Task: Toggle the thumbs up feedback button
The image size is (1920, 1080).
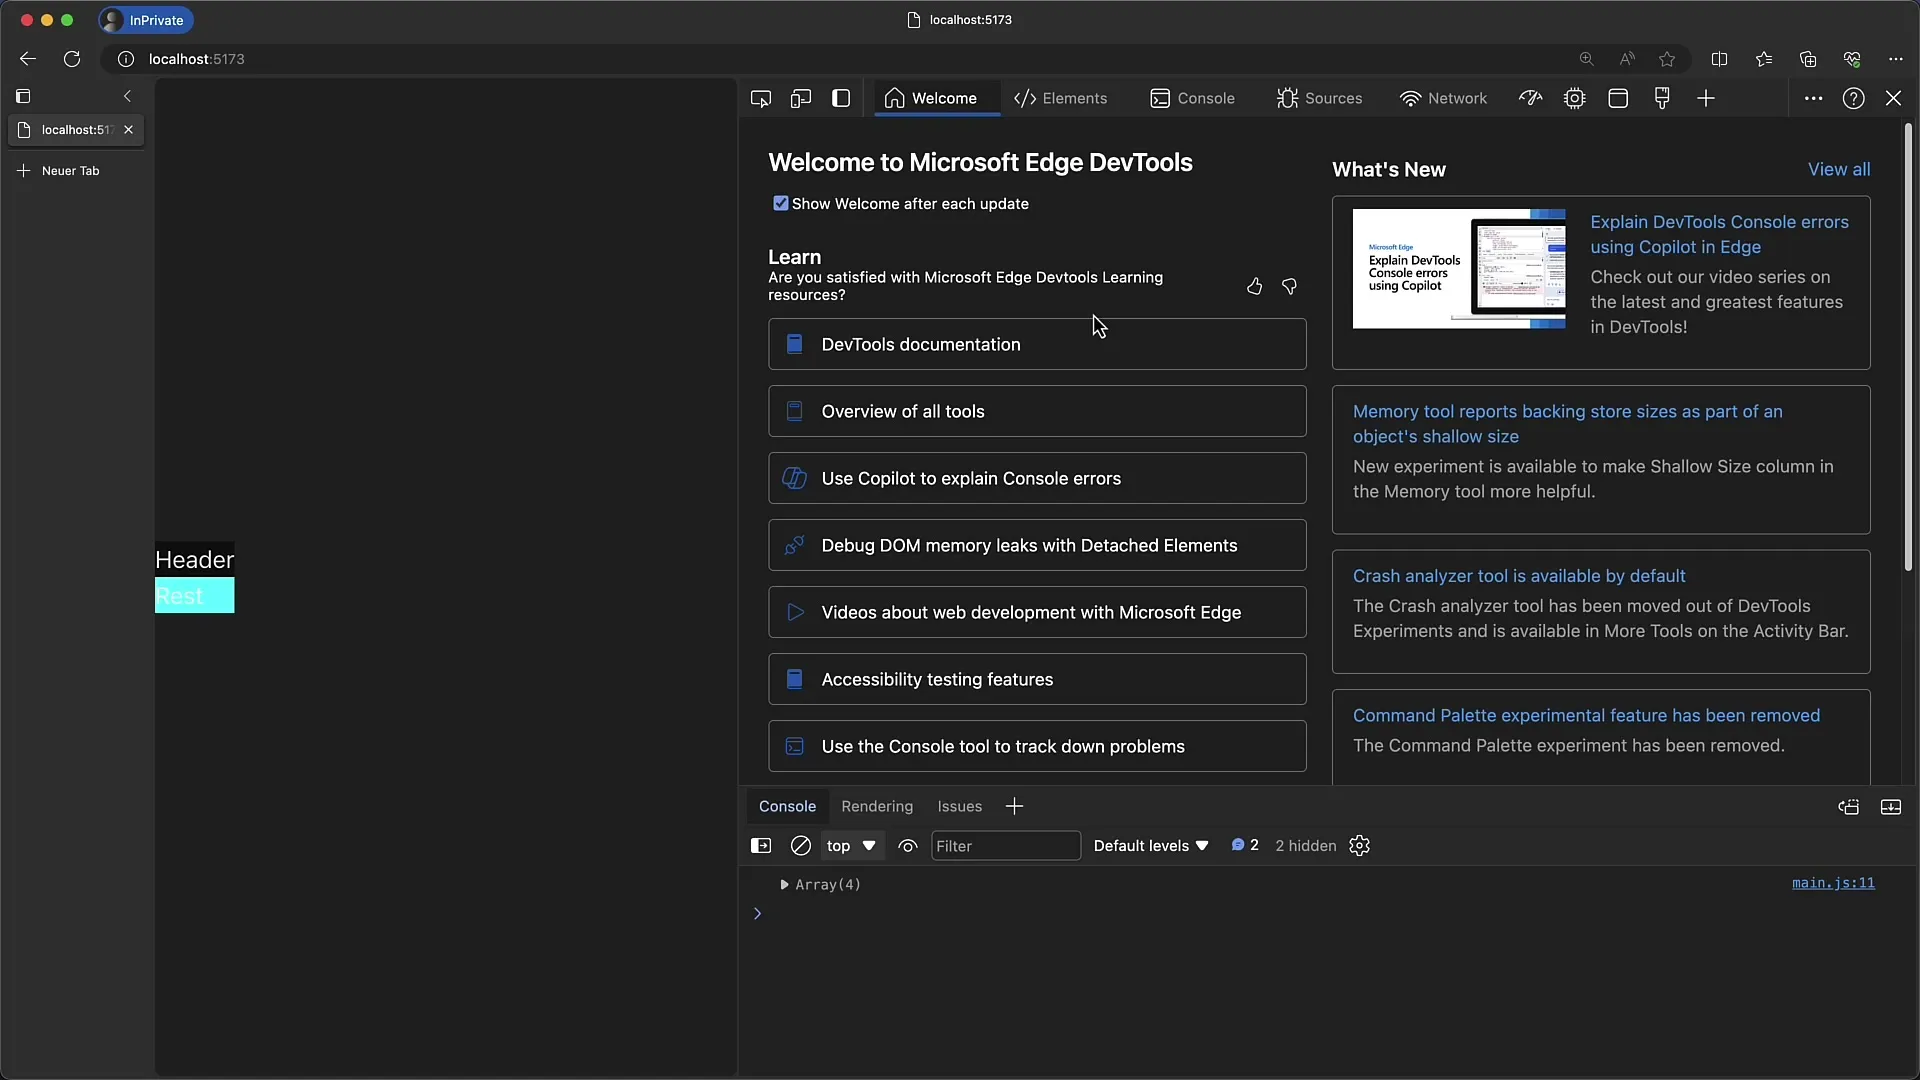Action: 1255,285
